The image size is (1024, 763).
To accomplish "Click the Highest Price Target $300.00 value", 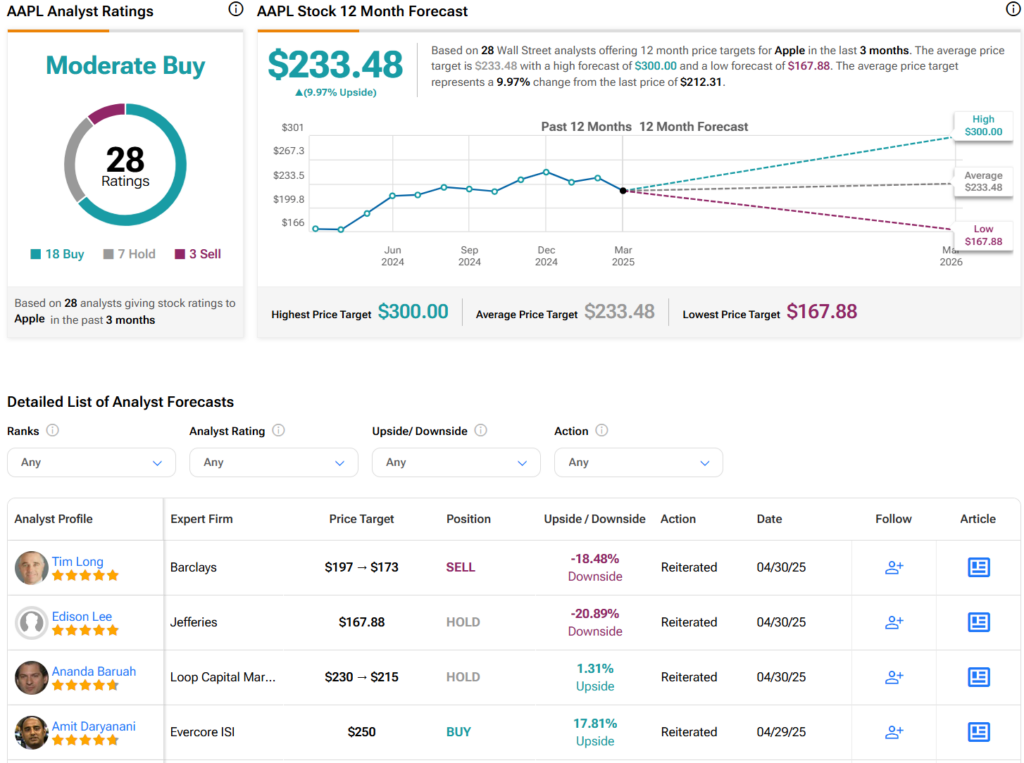I will [x=413, y=312].
